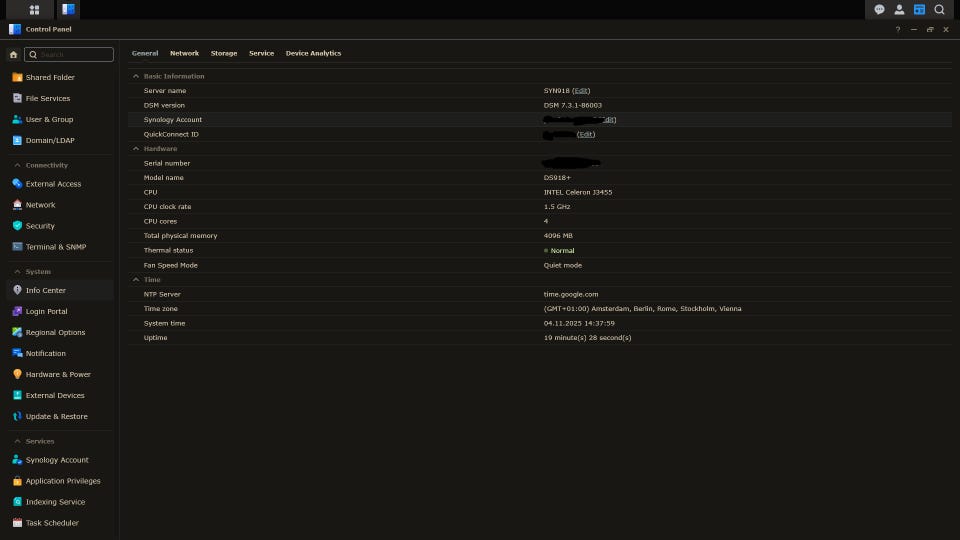Collapse the System sidebar group
Screen dimensions: 960x540
click(17, 272)
